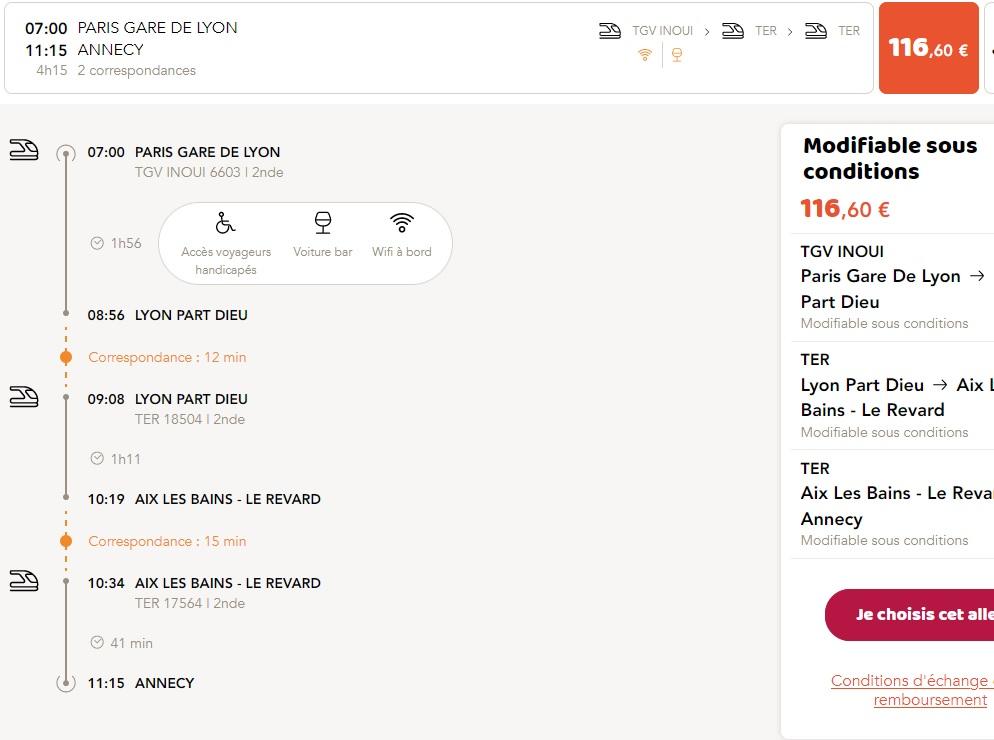
Task: Click the last TER train icon in summary header
Action: (x=816, y=30)
